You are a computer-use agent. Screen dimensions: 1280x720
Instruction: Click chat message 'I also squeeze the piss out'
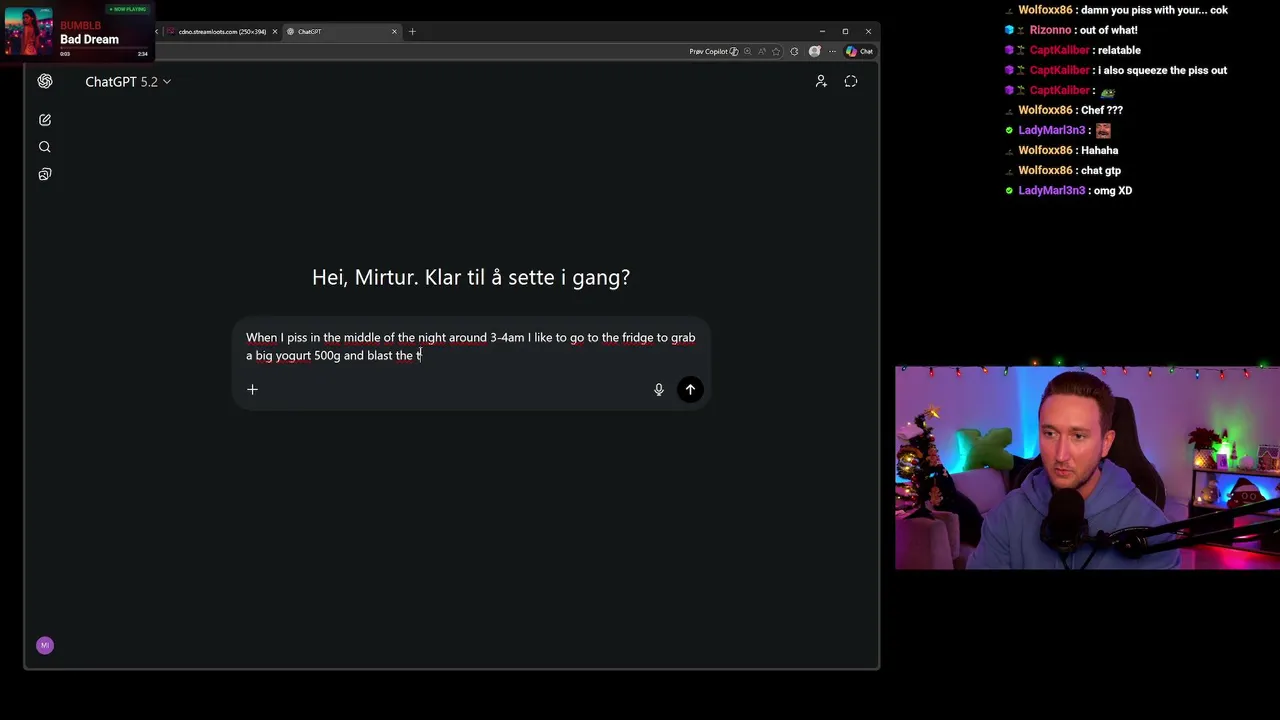click(x=1162, y=70)
